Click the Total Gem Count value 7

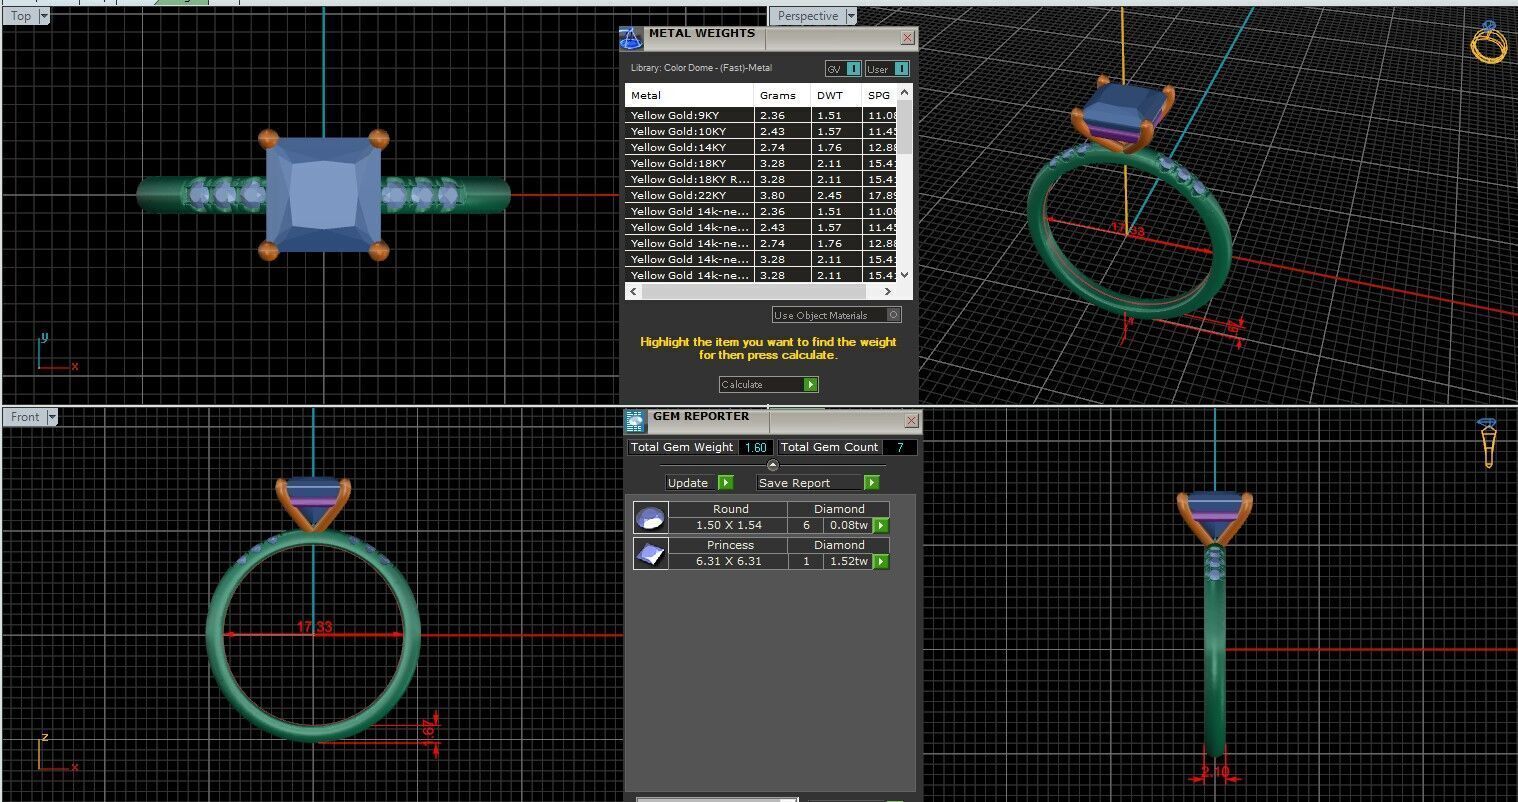pyautogui.click(x=899, y=447)
